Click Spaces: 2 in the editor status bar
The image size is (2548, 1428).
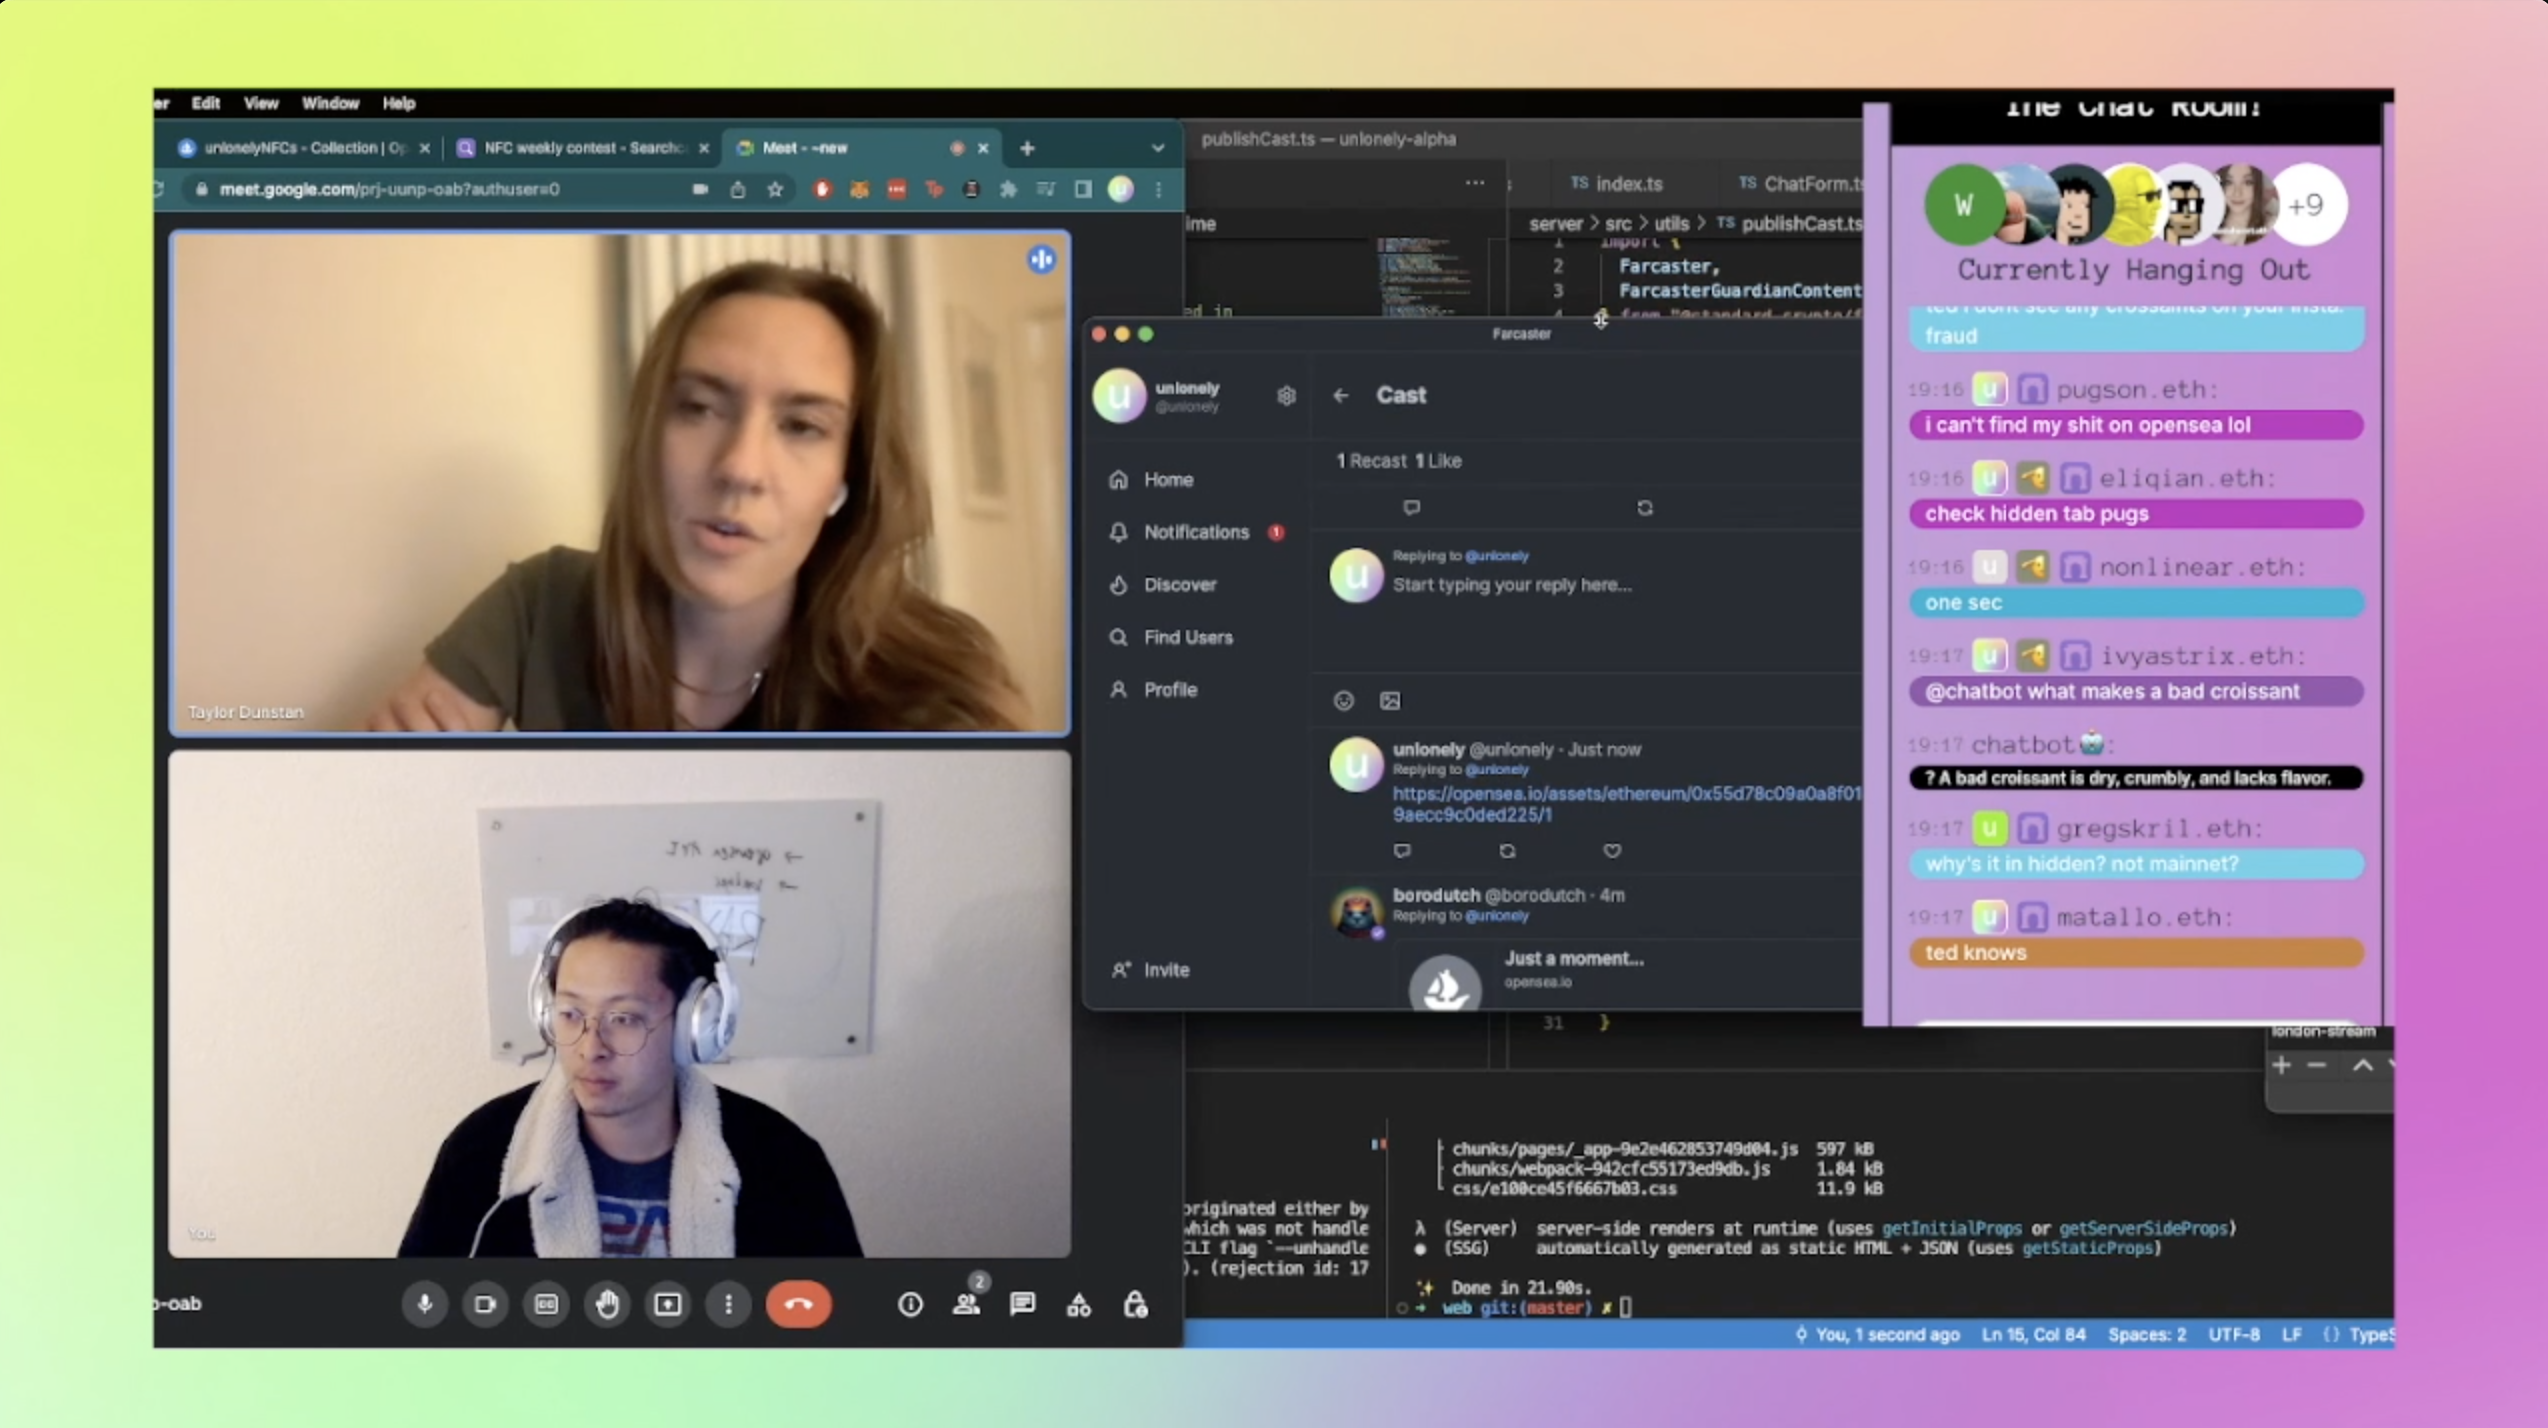coord(2147,1335)
